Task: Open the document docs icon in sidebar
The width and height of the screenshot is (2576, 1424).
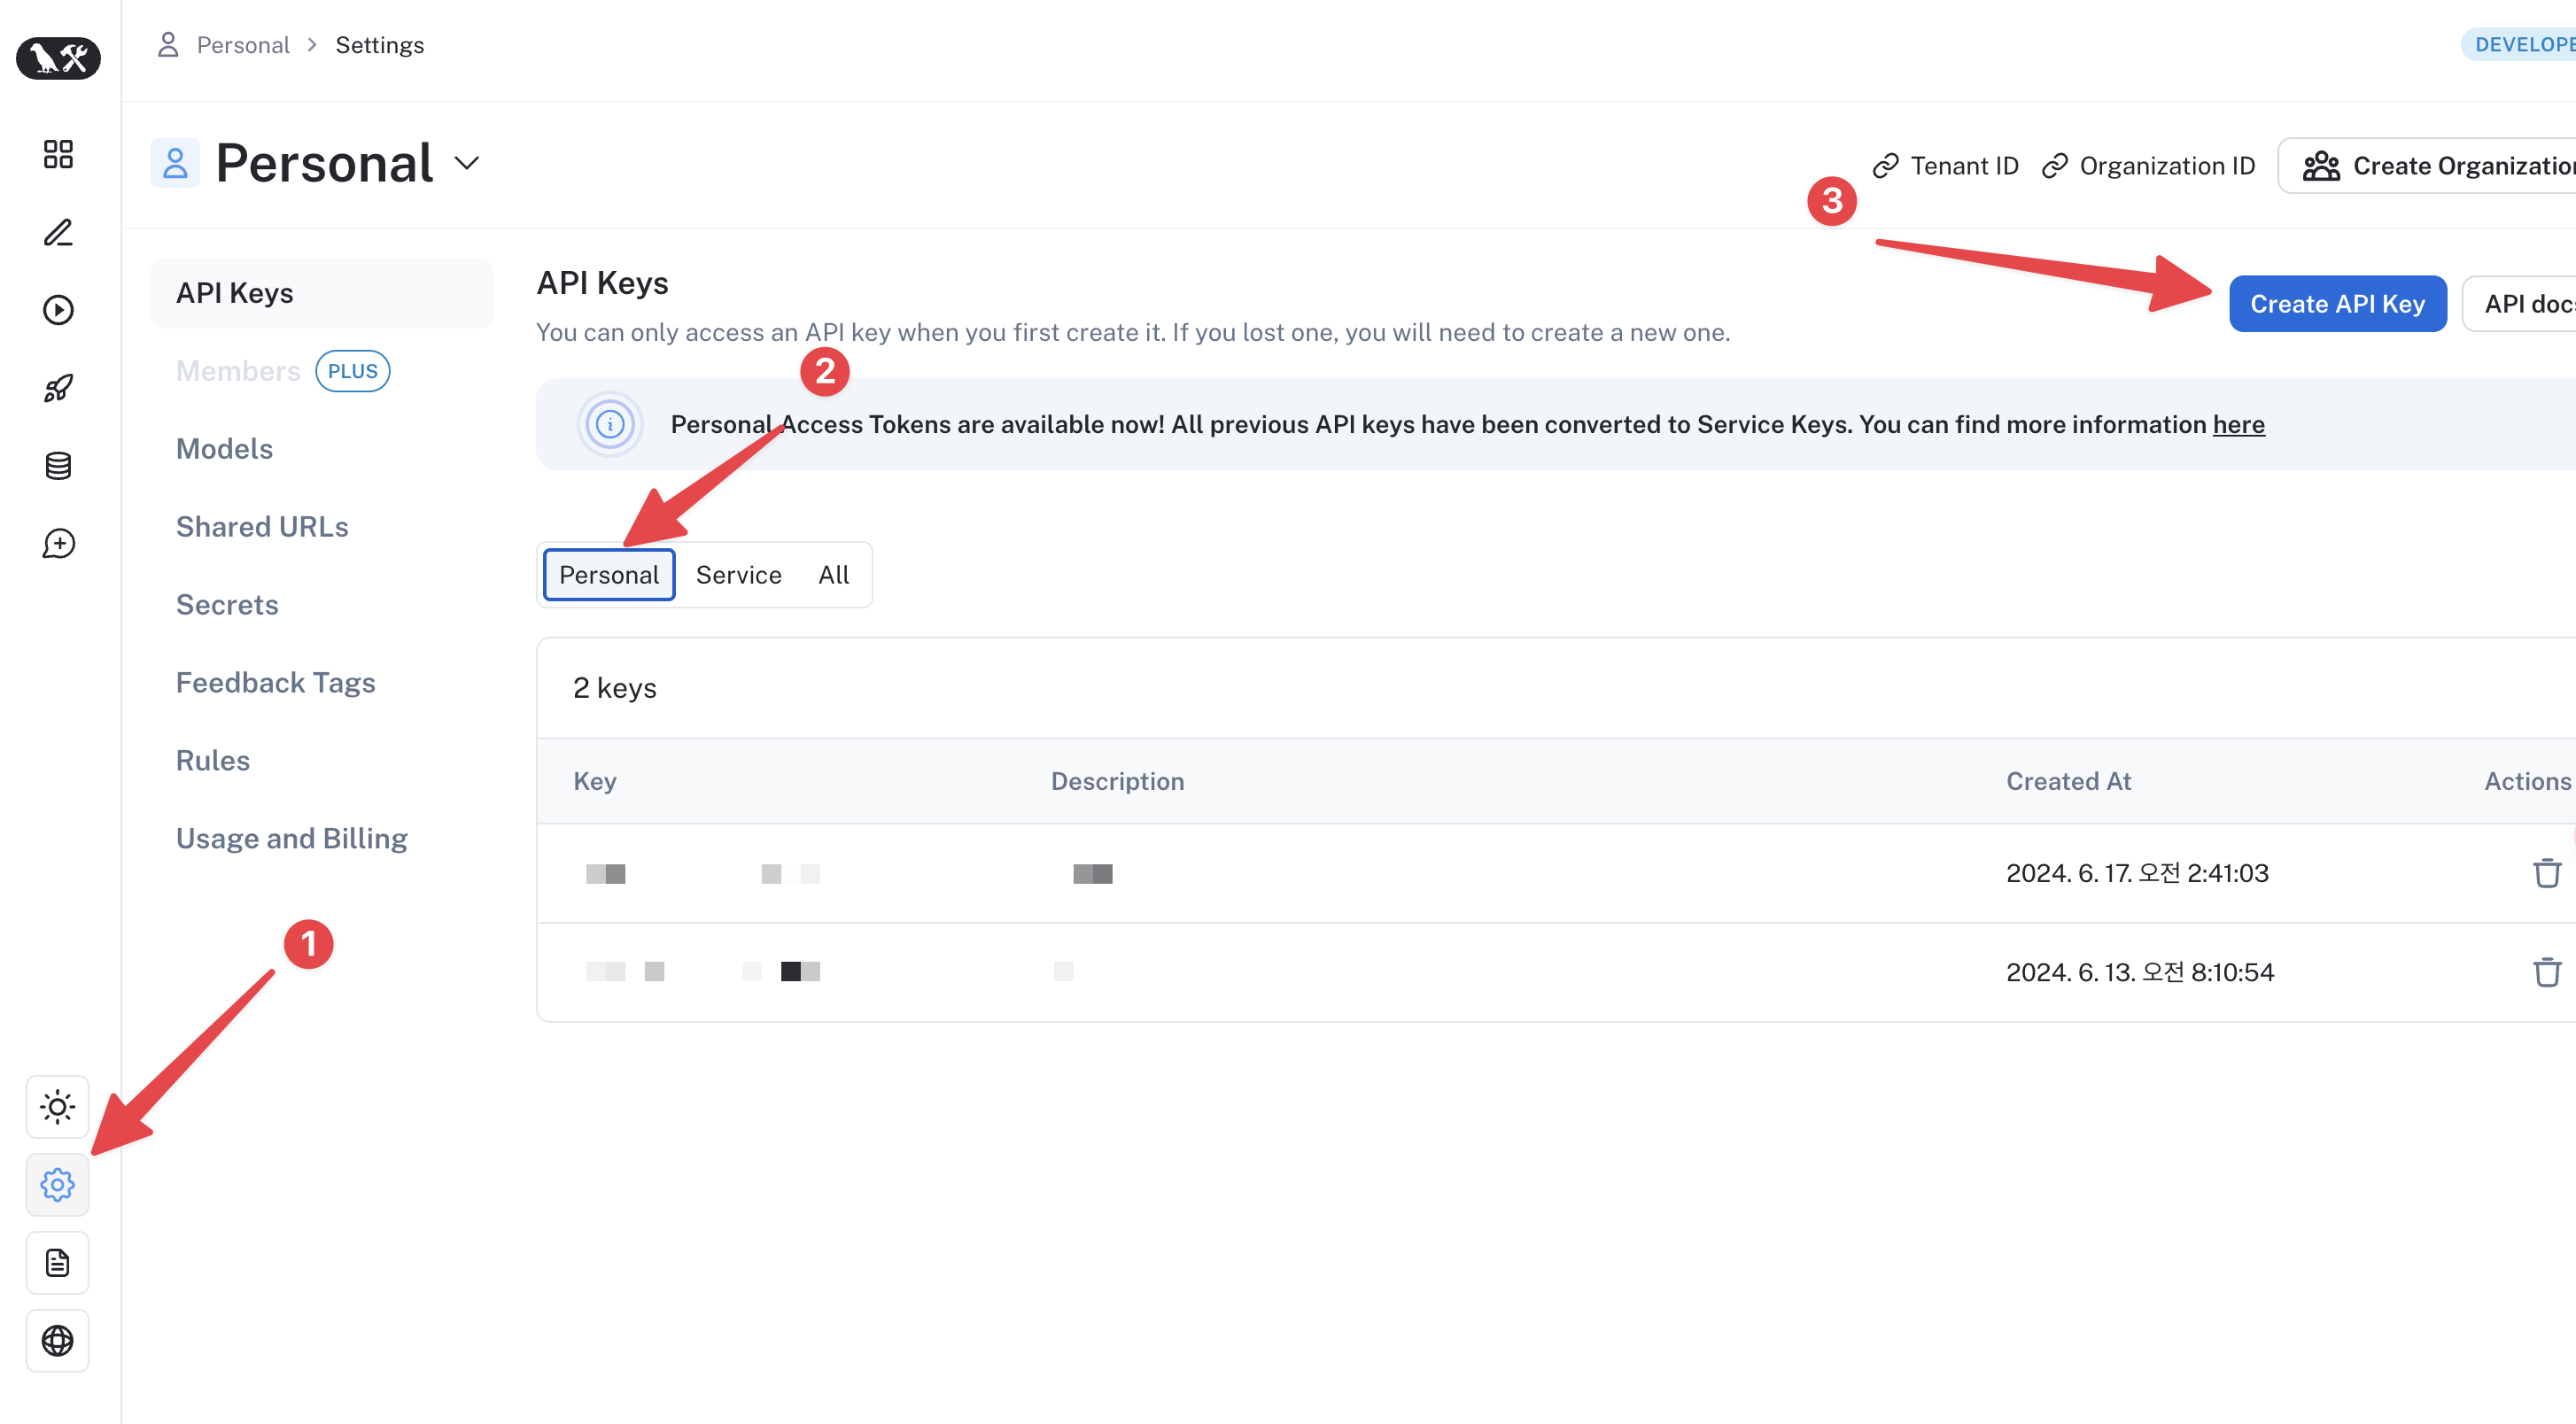Action: (58, 1263)
